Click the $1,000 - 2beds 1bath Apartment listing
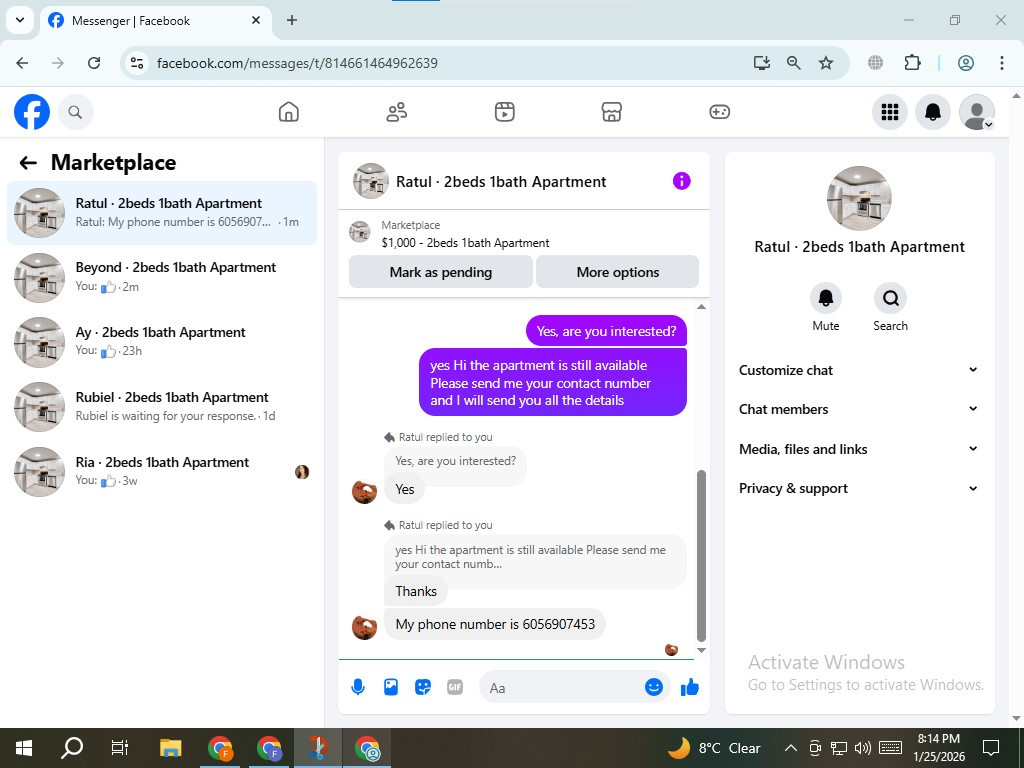The width and height of the screenshot is (1024, 768). pyautogui.click(x=465, y=243)
